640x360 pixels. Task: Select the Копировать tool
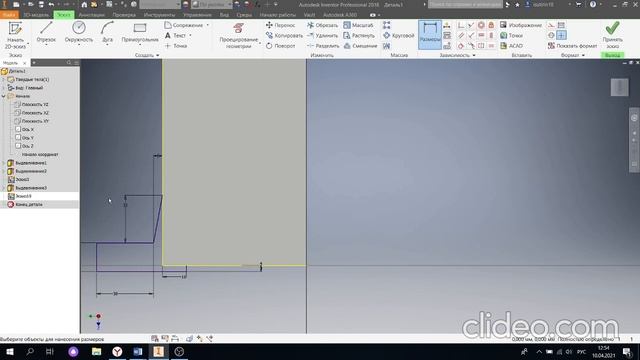[x=284, y=36]
